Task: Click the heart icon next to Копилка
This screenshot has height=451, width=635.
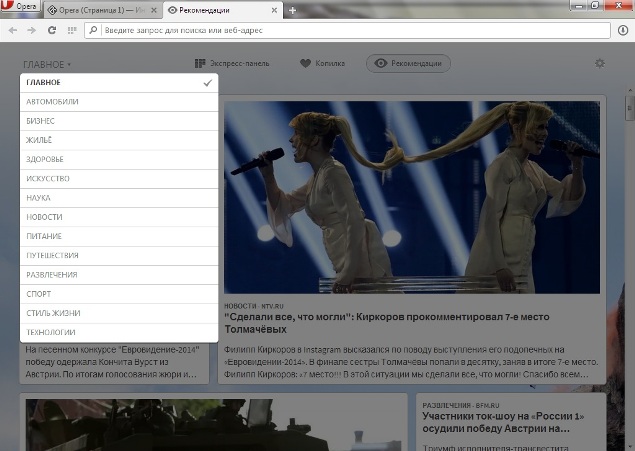Action: (x=305, y=63)
